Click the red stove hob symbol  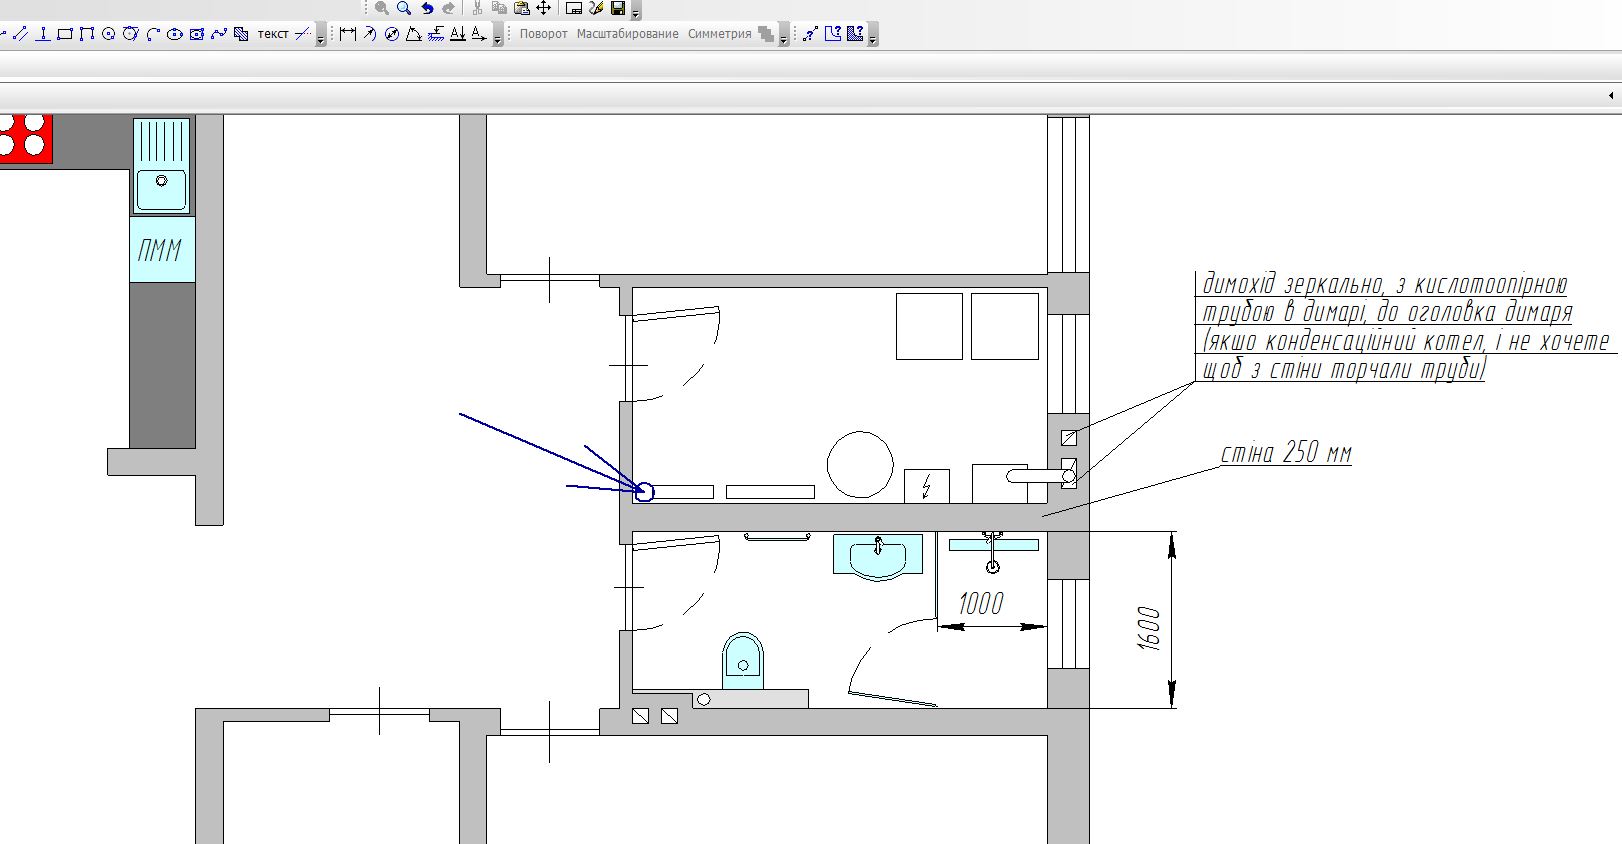(25, 138)
